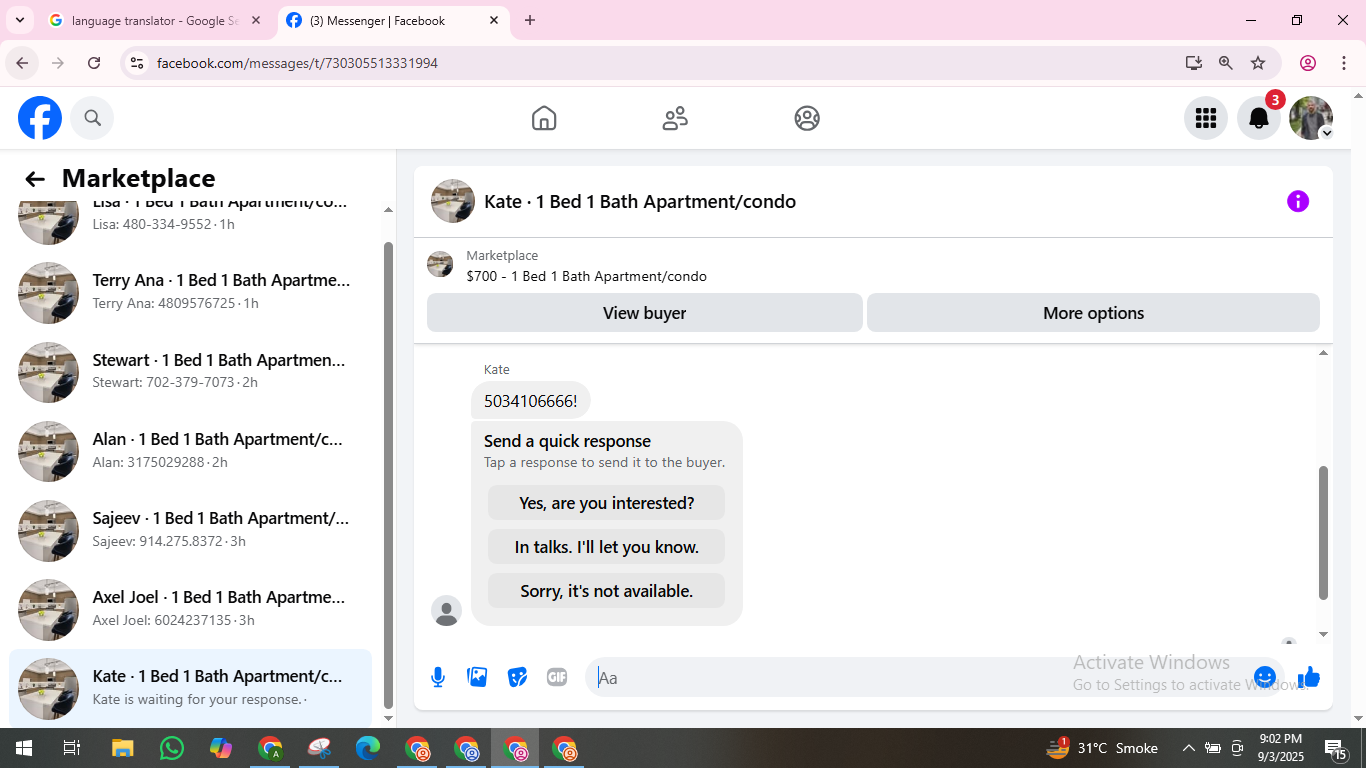This screenshot has width=1366, height=768.
Task: Open Axel Joel's conversation
Action: click(190, 608)
